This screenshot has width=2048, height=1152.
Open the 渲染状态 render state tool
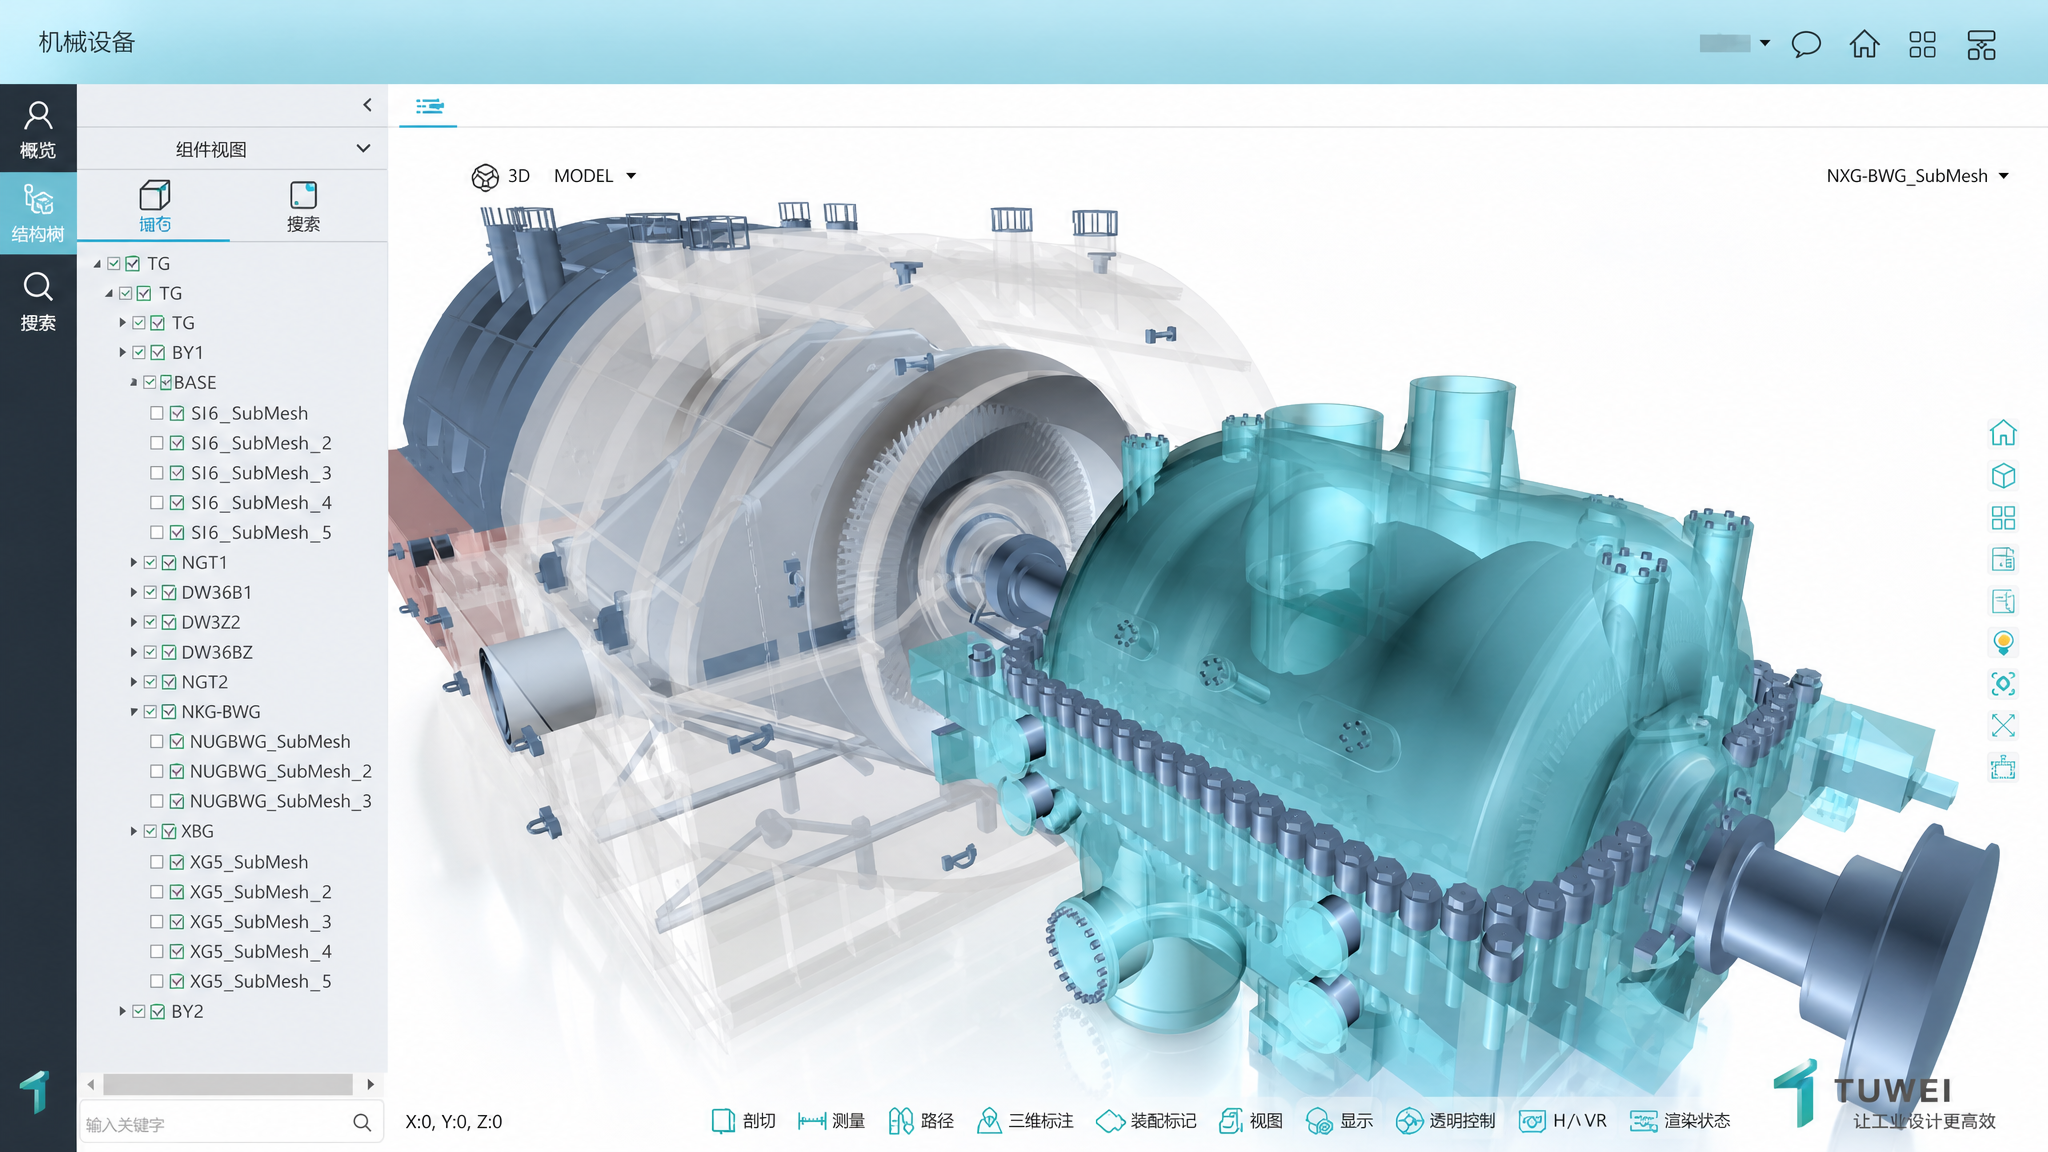(x=1680, y=1121)
